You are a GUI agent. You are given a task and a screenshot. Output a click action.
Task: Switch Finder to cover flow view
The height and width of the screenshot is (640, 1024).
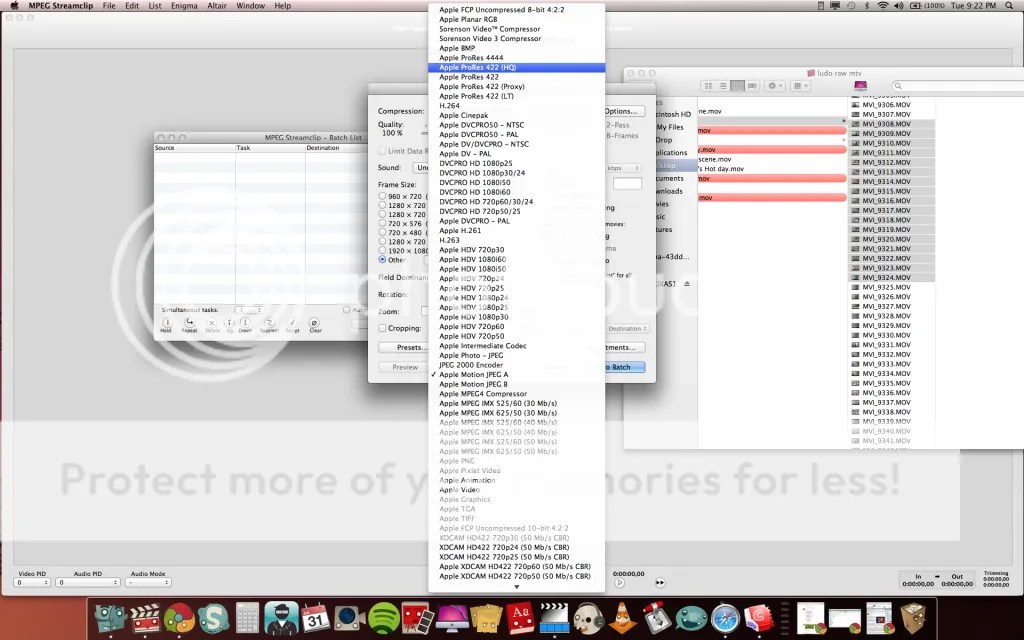pos(752,86)
